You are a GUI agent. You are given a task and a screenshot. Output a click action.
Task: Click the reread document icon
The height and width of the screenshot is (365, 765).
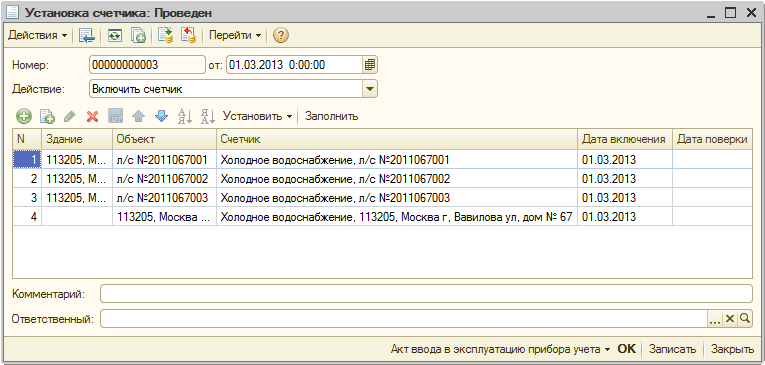[115, 36]
